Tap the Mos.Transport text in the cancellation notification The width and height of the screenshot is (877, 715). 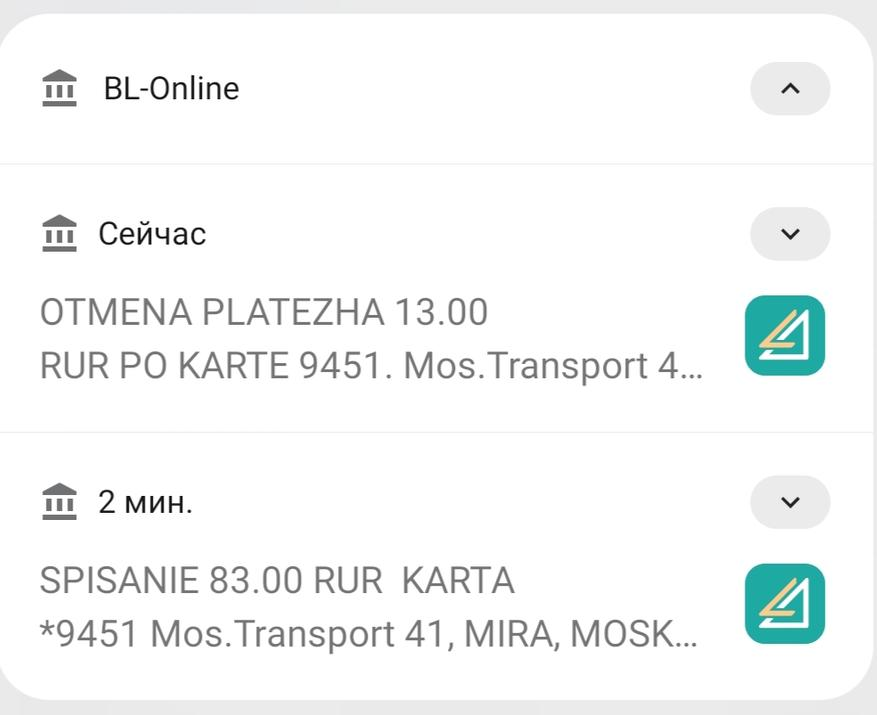click(525, 366)
